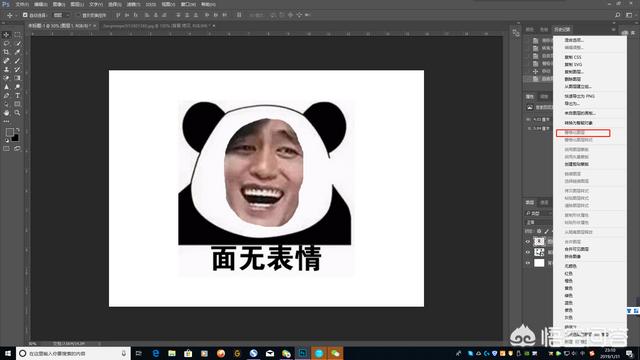Choose 拼合图像 in the context menu
The image size is (640, 360).
pos(573,256)
